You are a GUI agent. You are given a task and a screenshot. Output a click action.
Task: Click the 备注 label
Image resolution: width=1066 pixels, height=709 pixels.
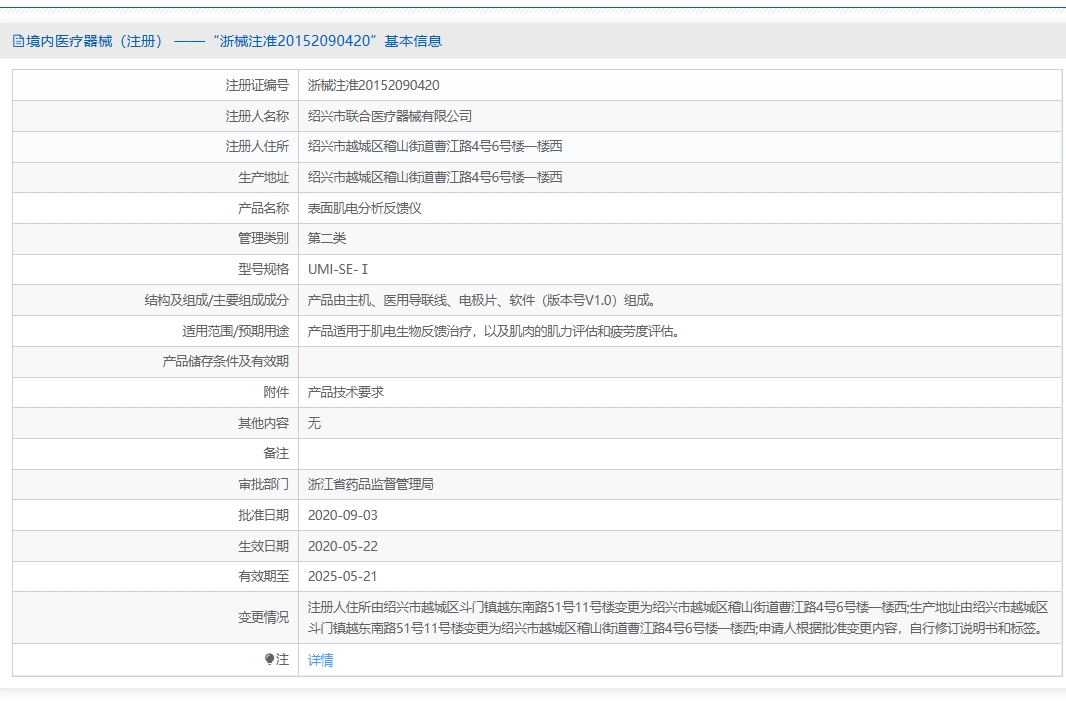pyautogui.click(x=276, y=454)
